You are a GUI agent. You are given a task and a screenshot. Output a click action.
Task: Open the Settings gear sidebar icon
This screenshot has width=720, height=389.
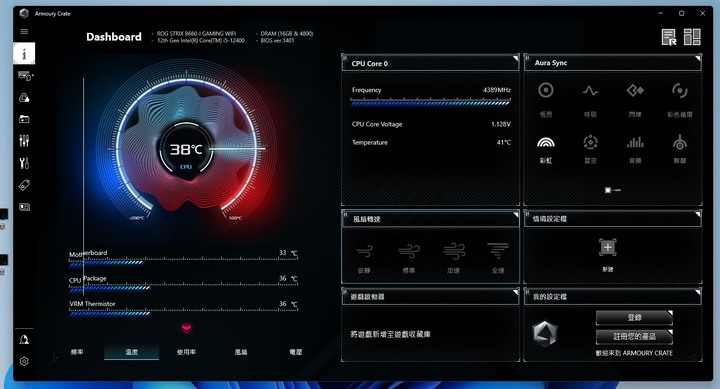pyautogui.click(x=24, y=361)
